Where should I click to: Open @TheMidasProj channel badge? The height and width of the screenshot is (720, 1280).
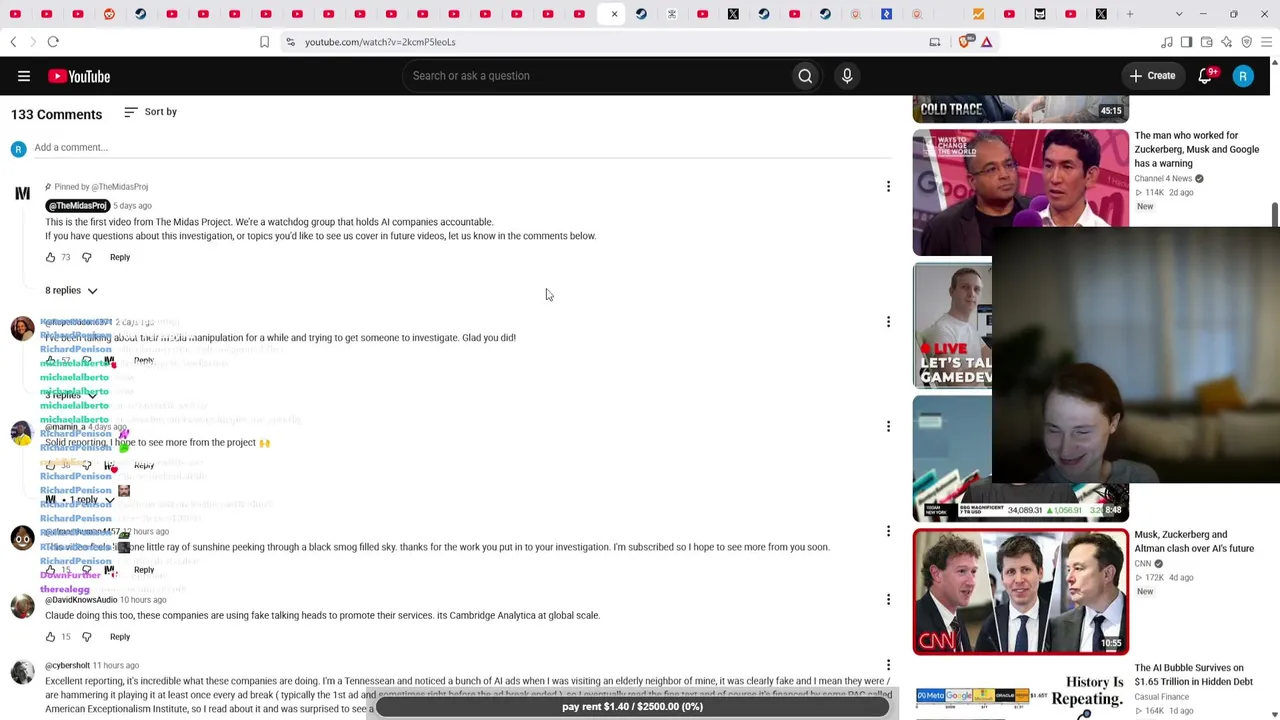click(x=78, y=206)
